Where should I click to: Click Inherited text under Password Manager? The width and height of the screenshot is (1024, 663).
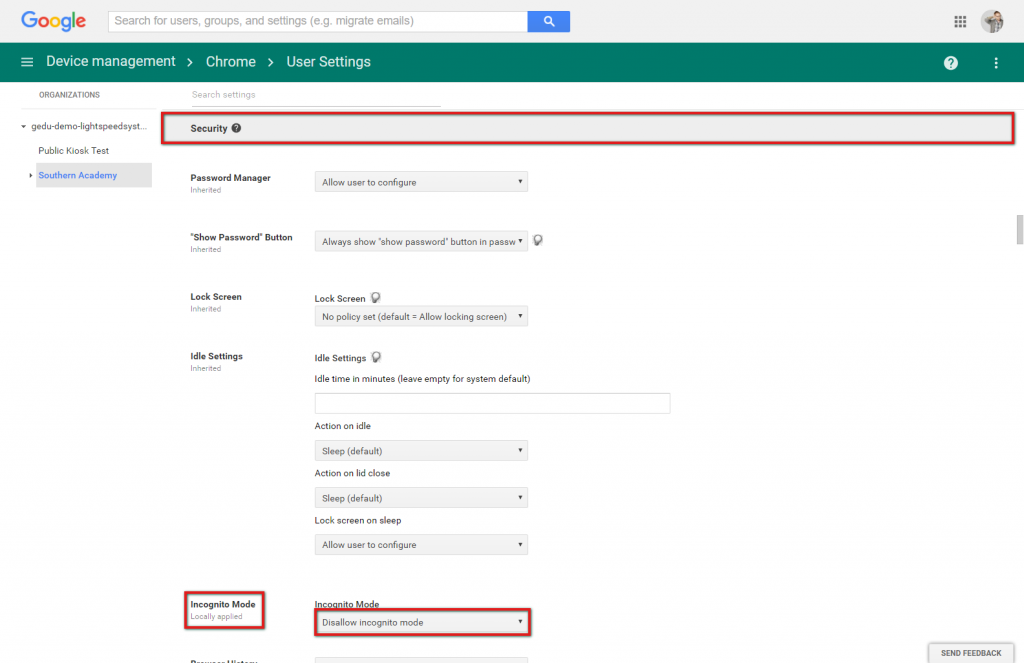point(206,190)
